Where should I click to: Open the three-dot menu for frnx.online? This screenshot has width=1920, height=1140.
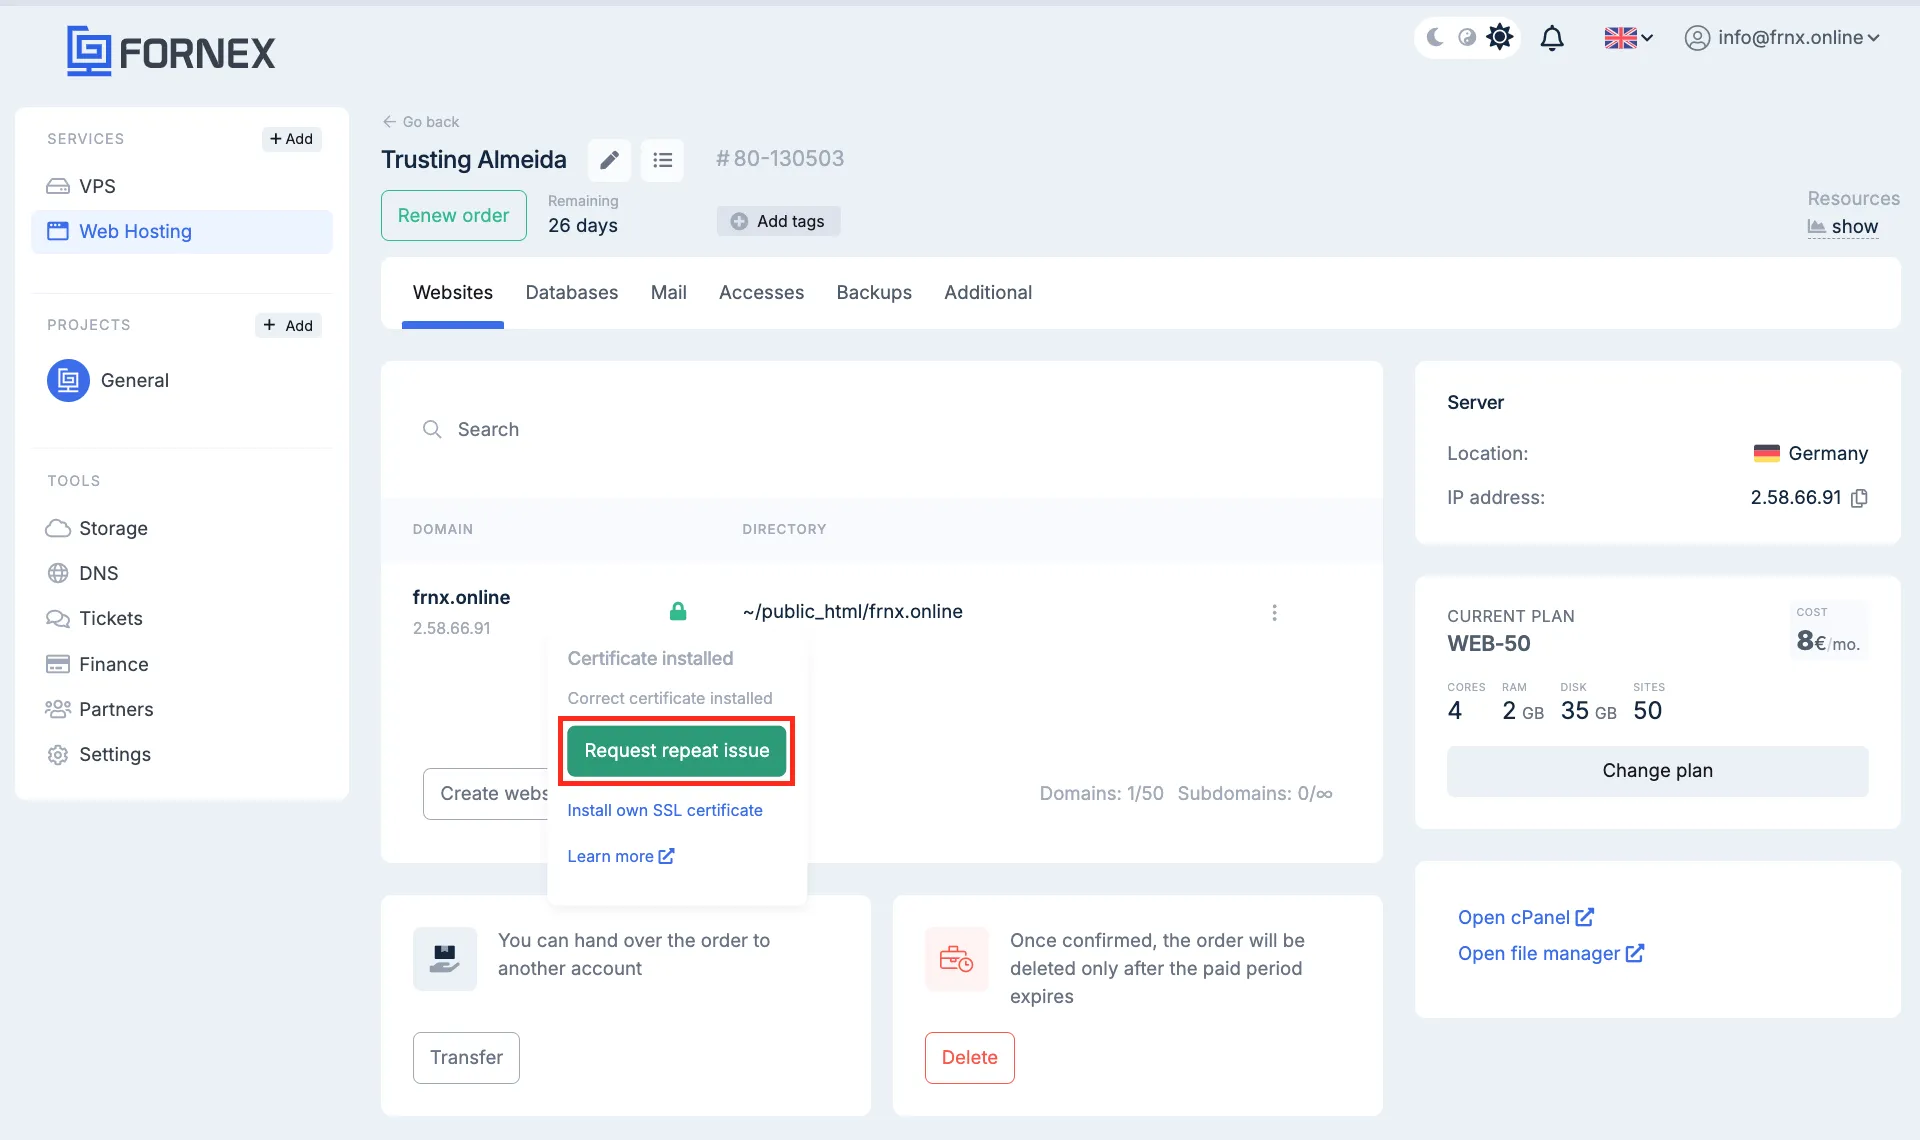1274,612
